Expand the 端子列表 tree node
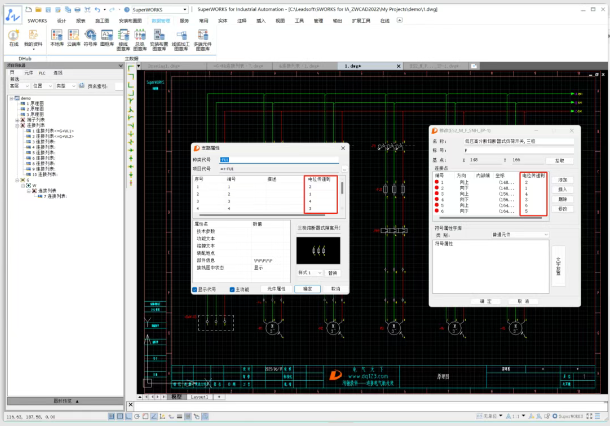Screen dimensions: 610x426 [17, 120]
